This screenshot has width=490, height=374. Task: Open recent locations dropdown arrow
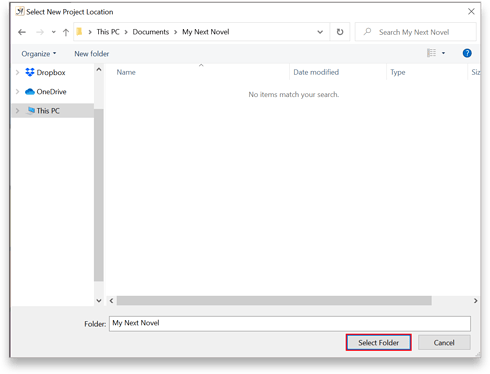[x=54, y=32]
